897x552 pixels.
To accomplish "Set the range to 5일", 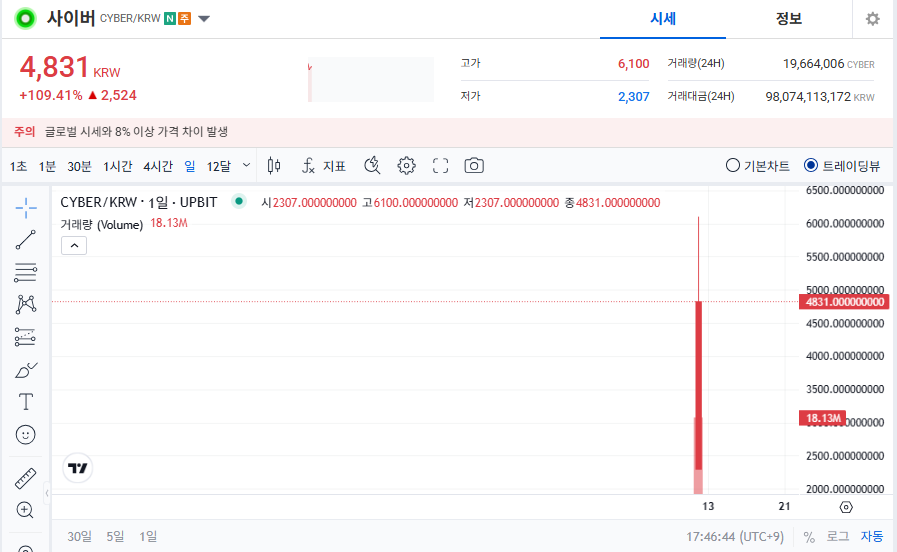I will click(115, 537).
